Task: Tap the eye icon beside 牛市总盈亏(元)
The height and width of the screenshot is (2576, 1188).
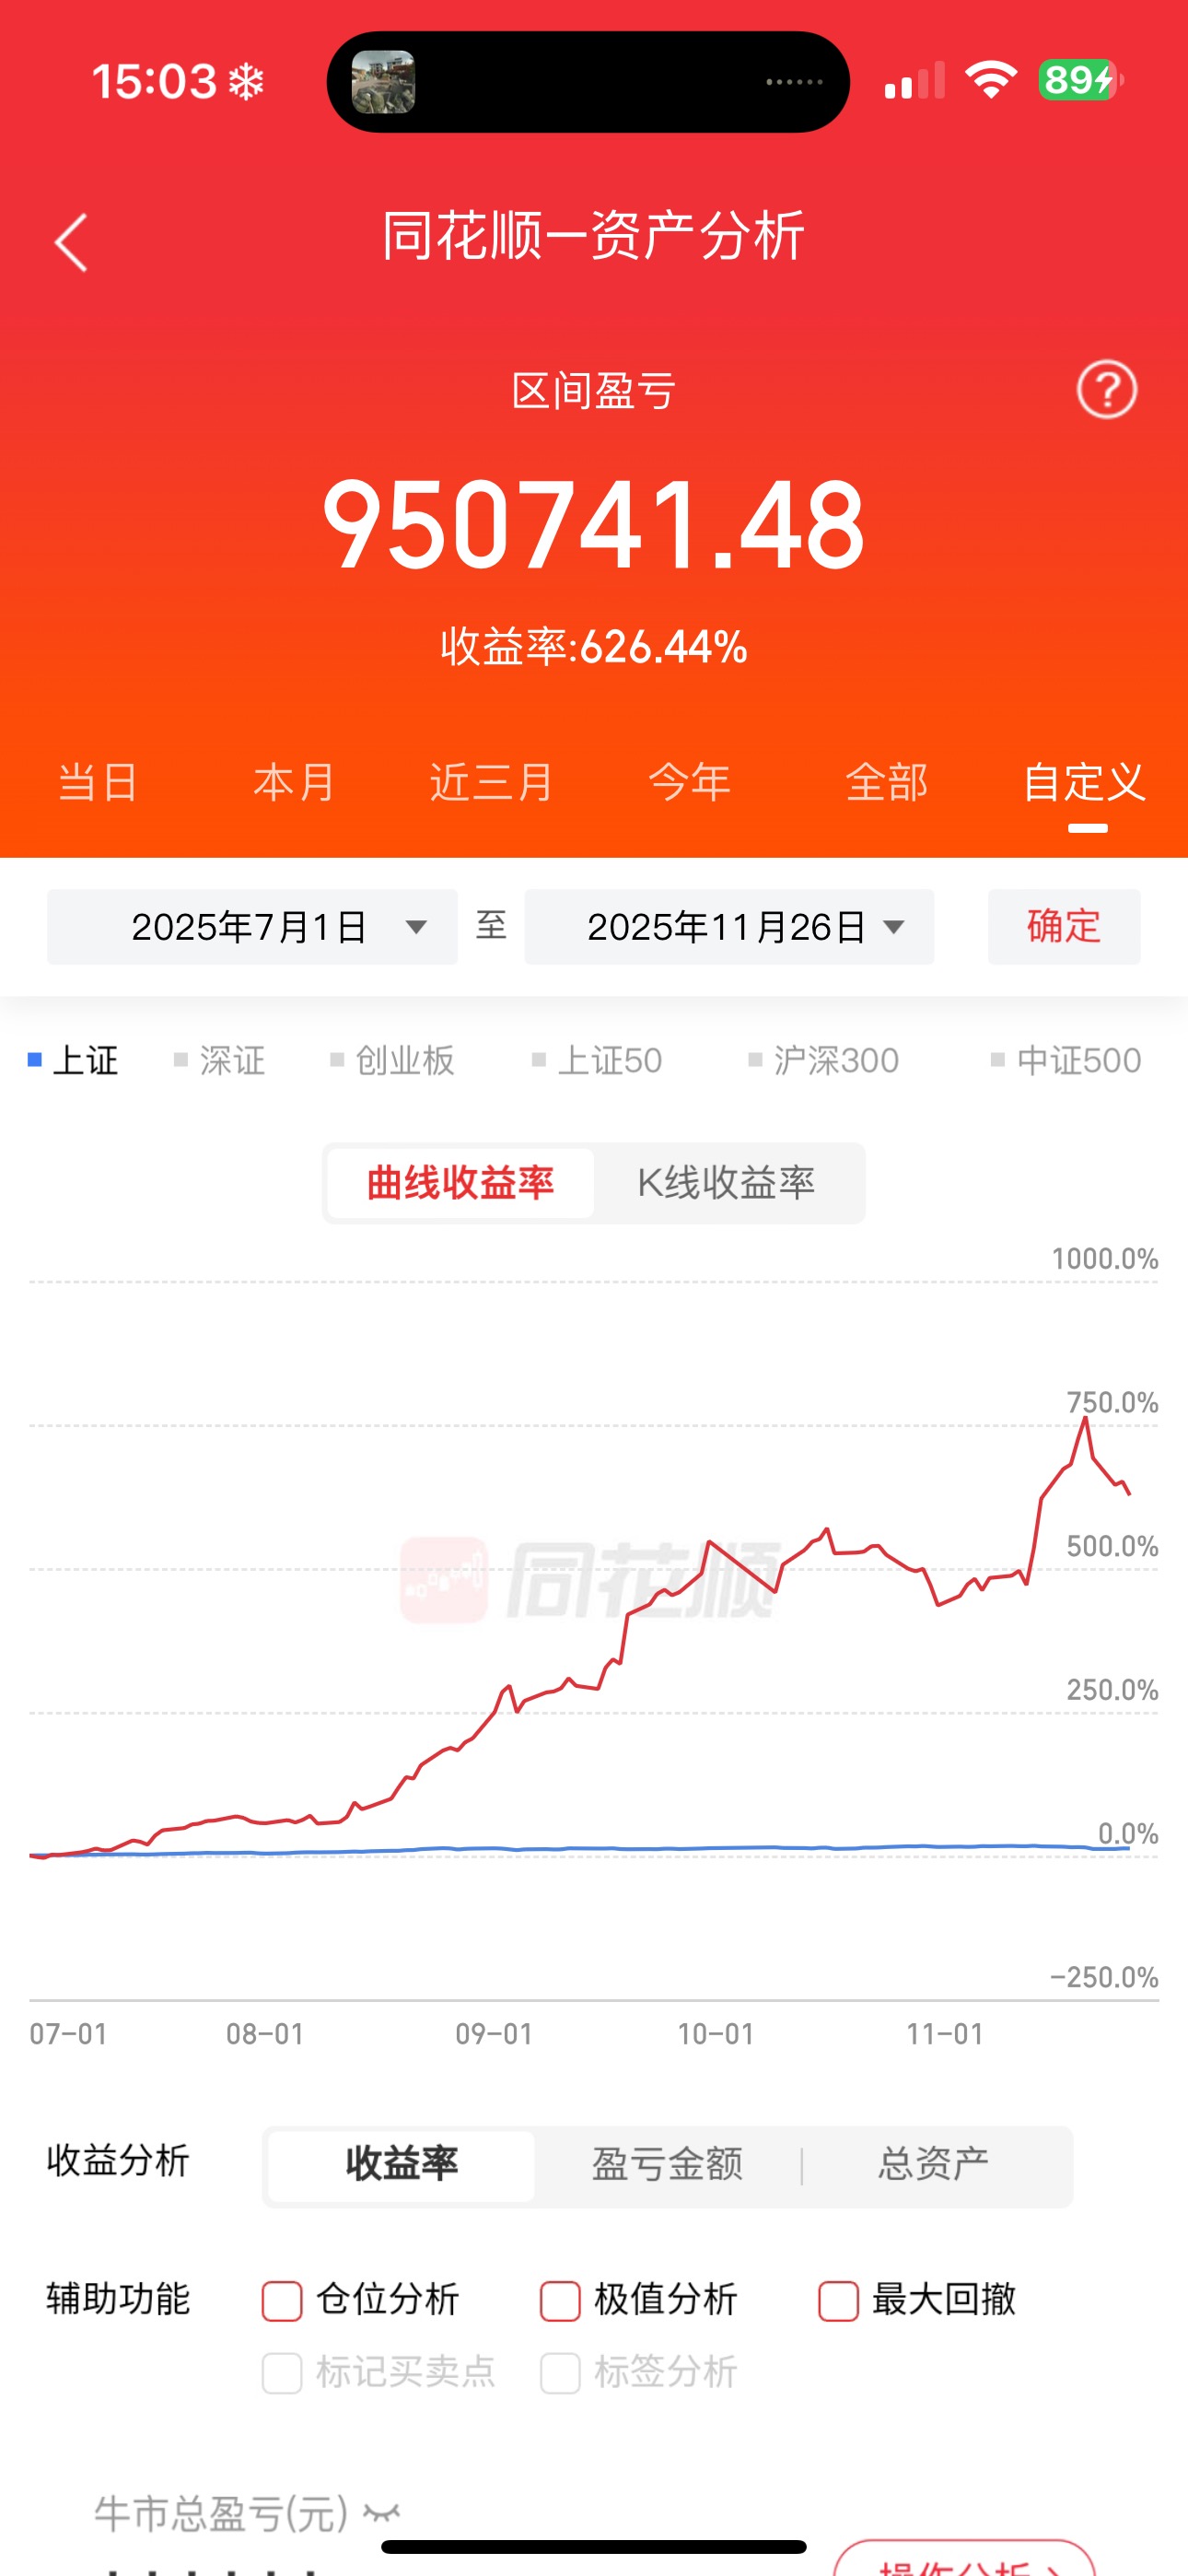Action: [x=382, y=2513]
